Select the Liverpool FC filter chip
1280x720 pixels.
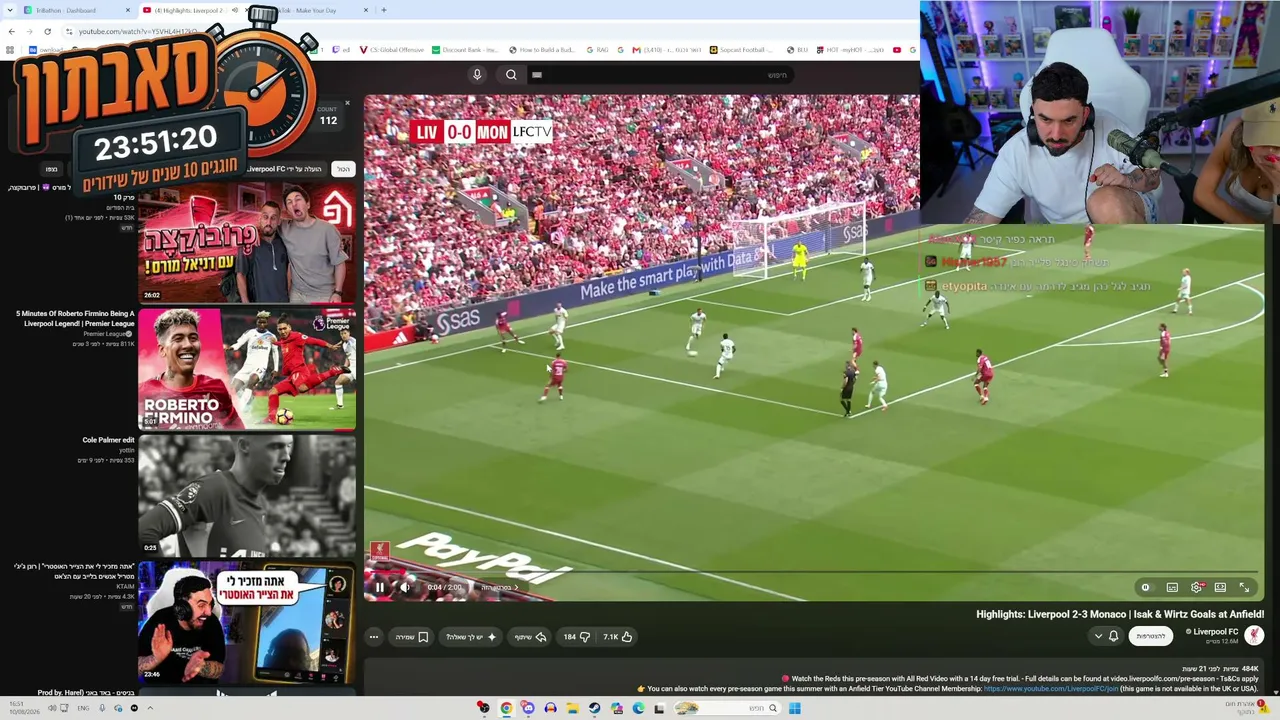284,169
